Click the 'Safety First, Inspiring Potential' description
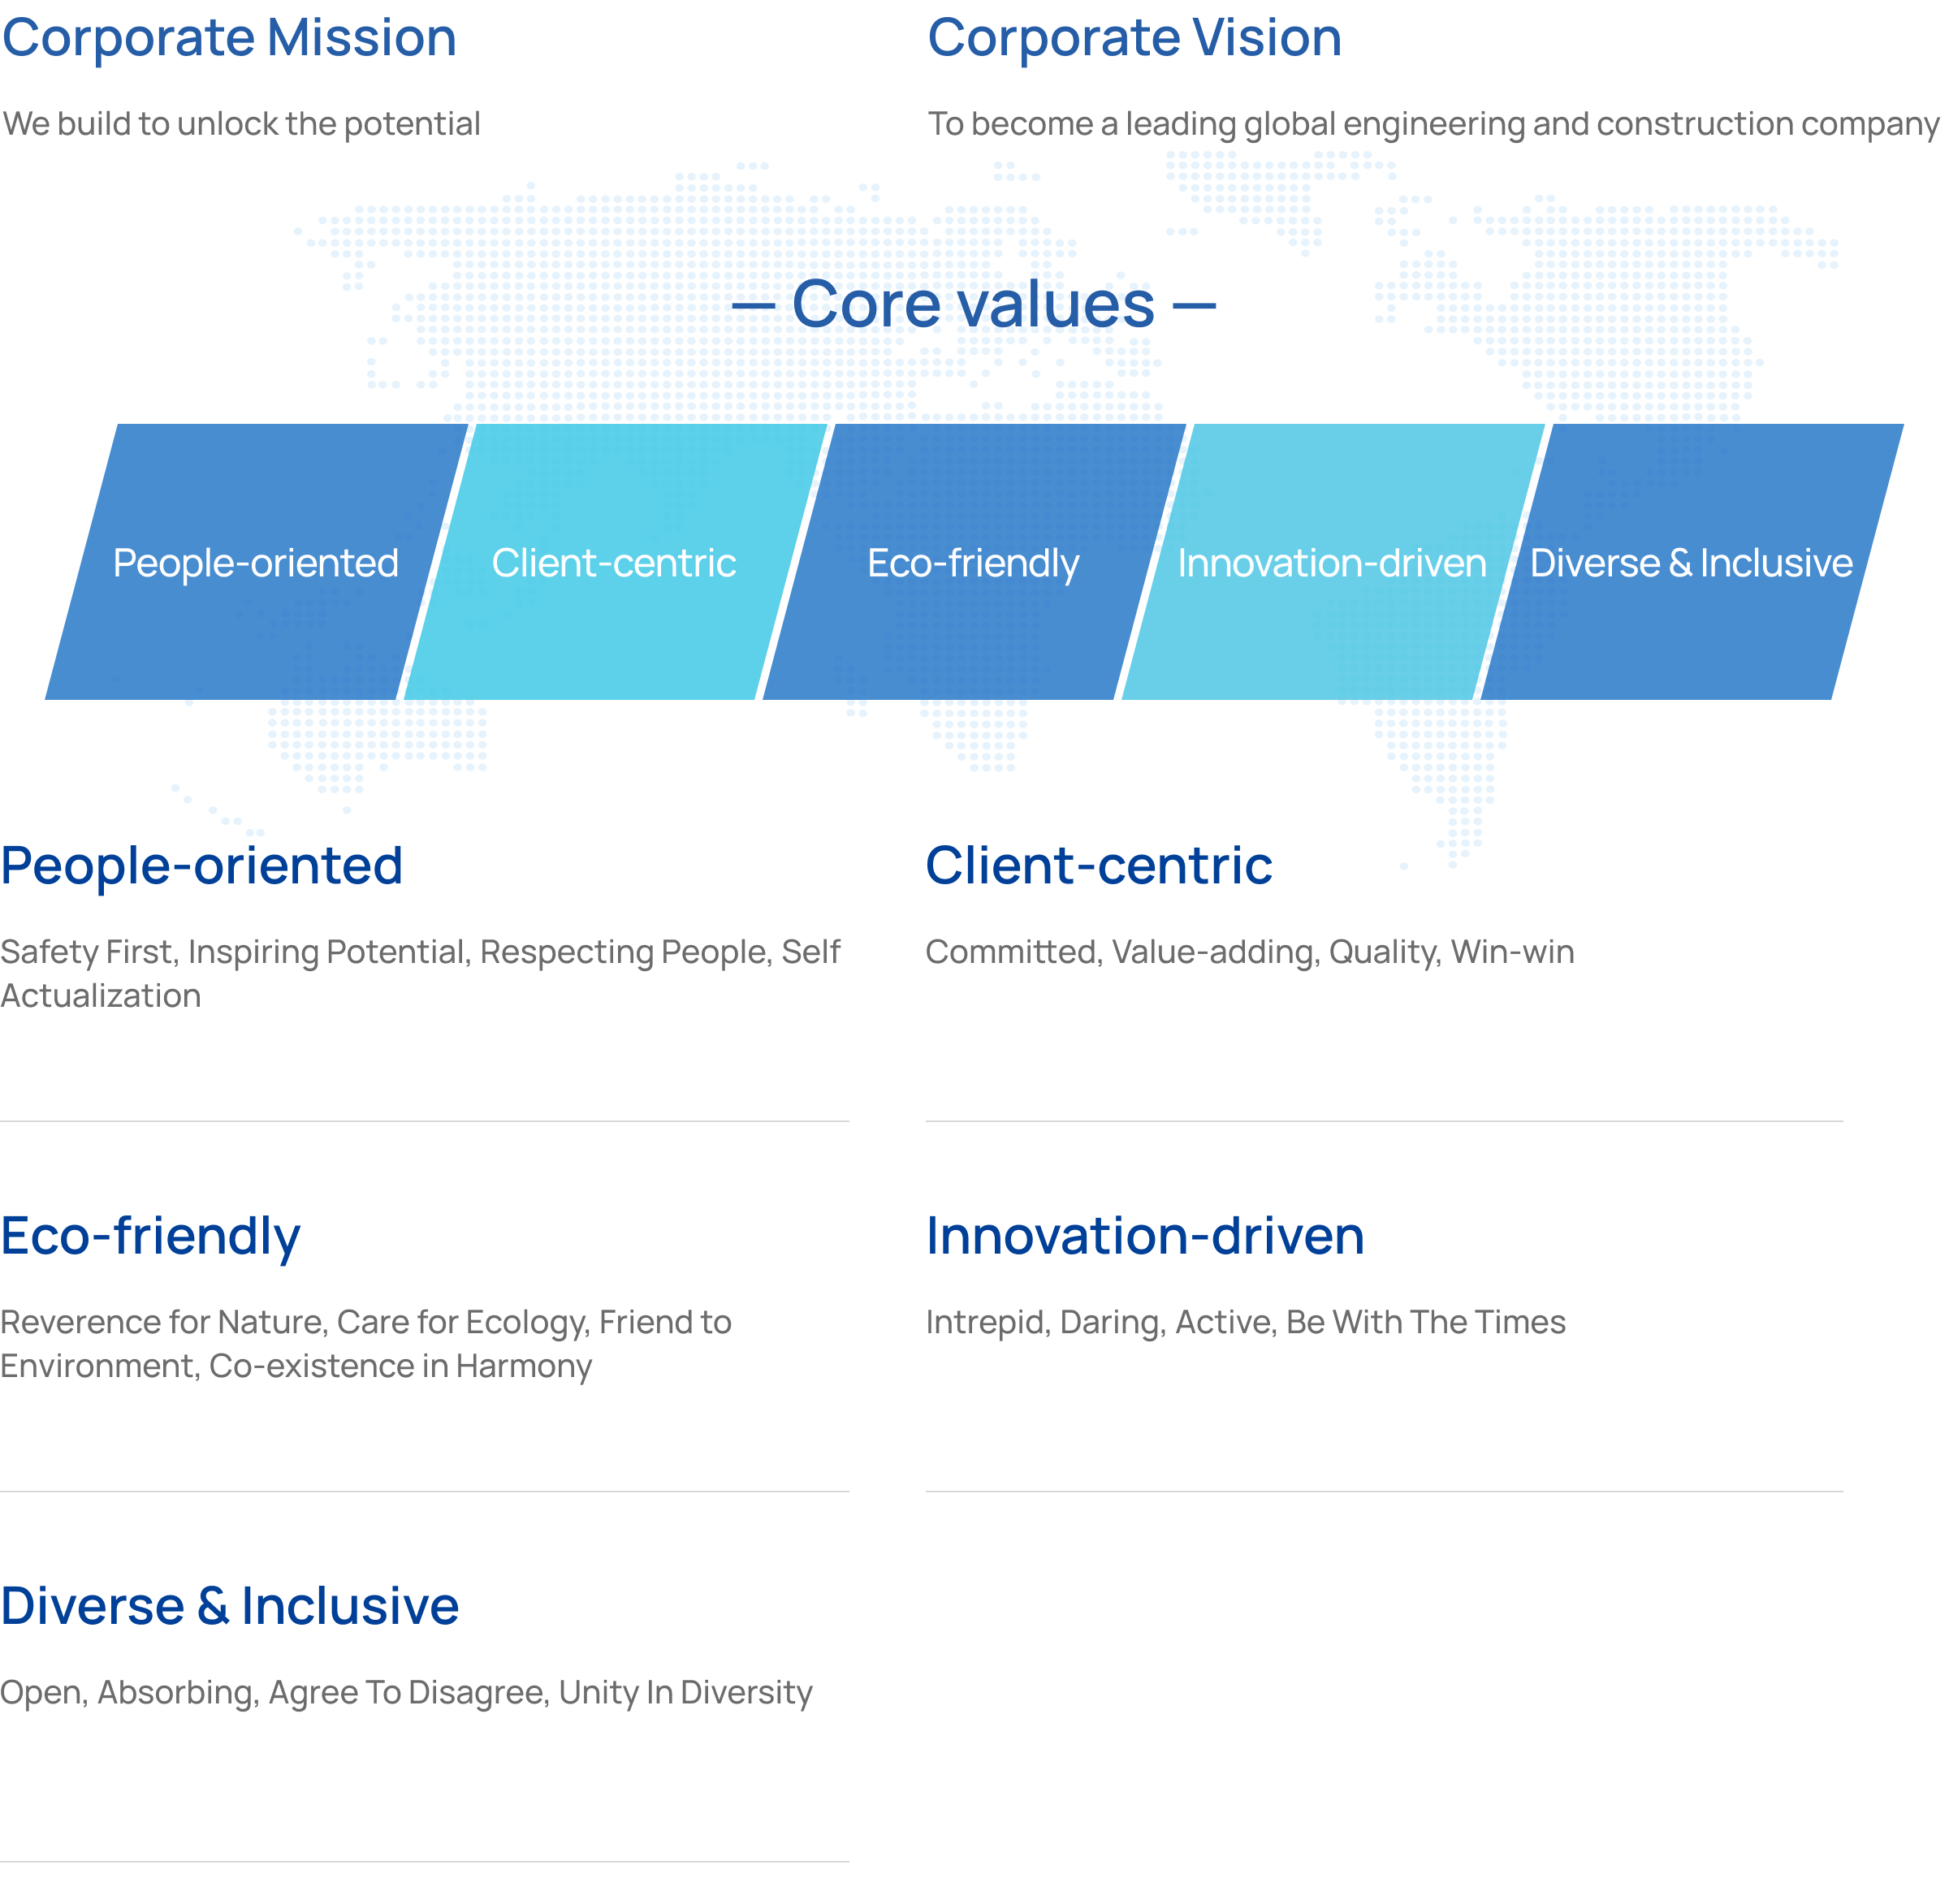This screenshot has height=1904, width=1949. (420, 973)
